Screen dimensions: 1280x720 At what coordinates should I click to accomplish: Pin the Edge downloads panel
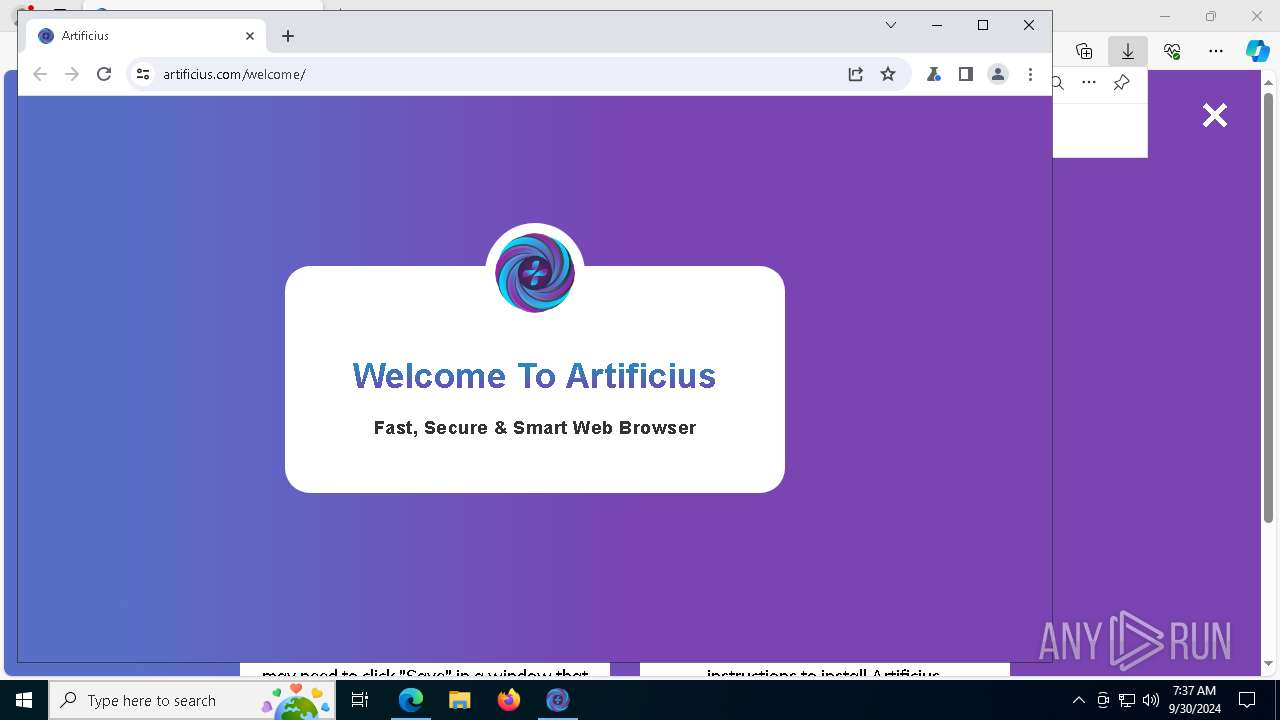1121,83
